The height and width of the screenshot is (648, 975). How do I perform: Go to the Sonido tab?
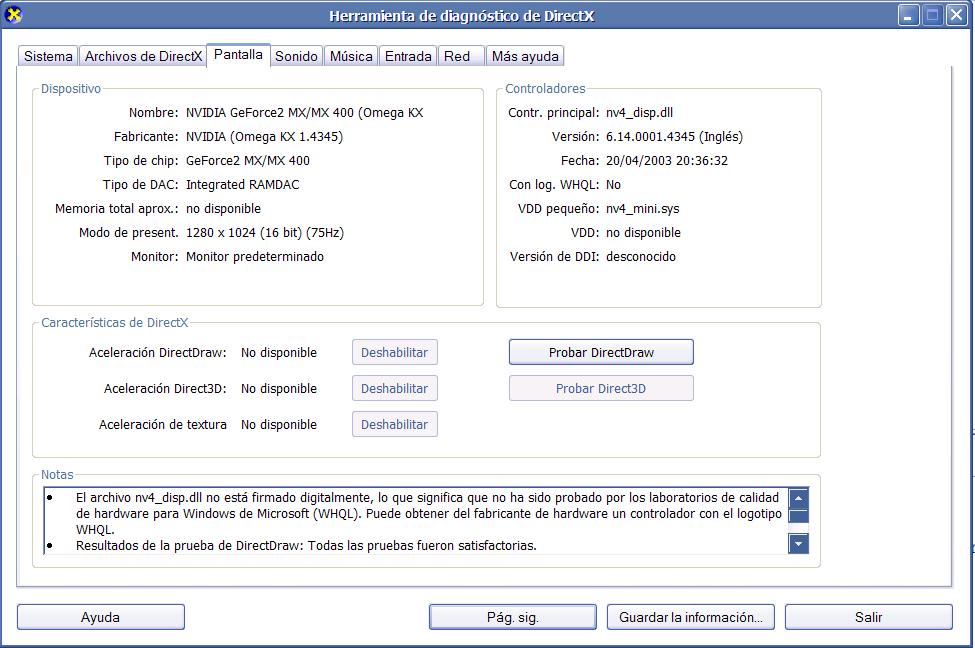click(x=296, y=56)
